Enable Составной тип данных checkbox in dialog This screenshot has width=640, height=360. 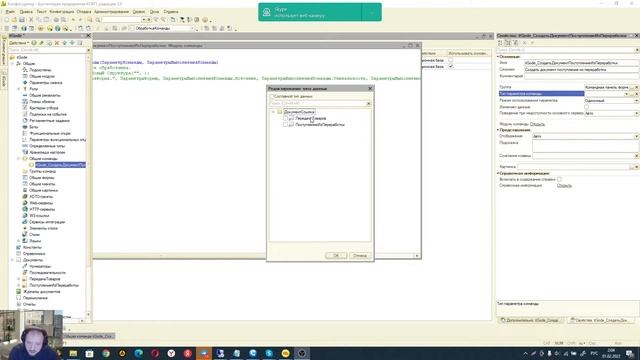tap(272, 96)
